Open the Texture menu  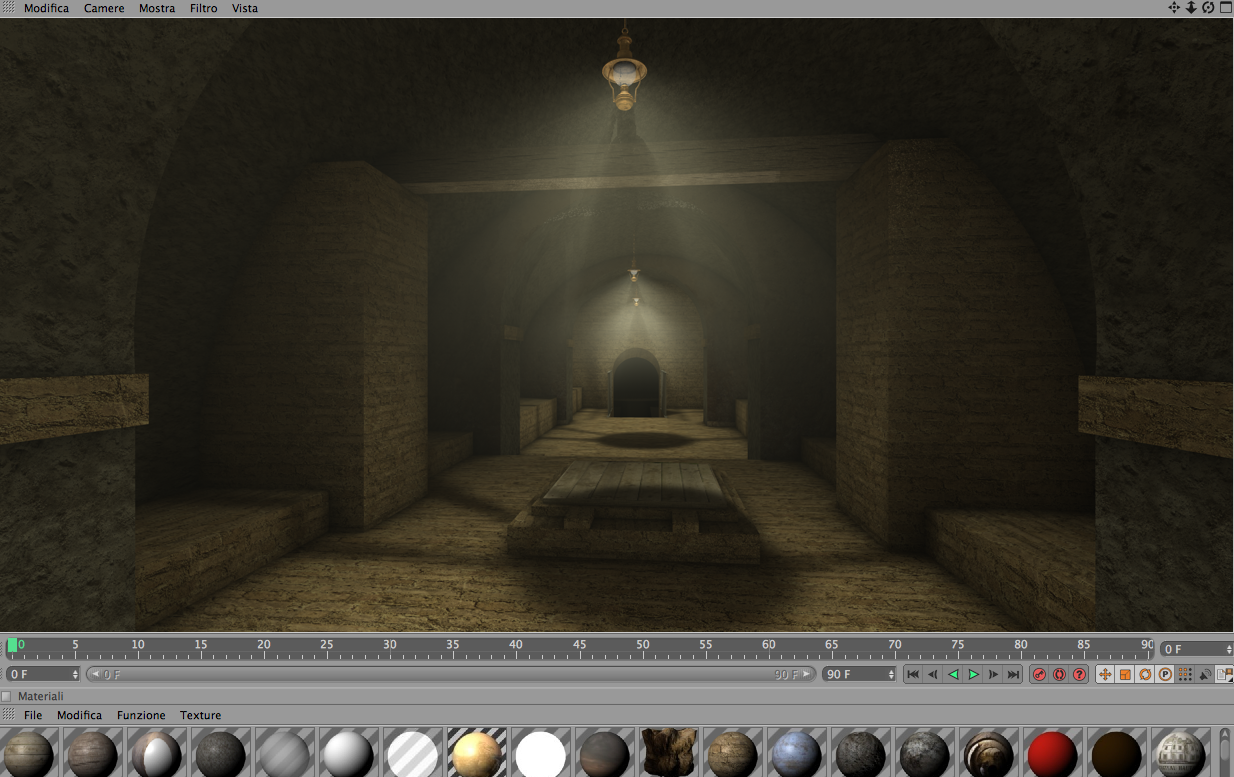pos(201,715)
